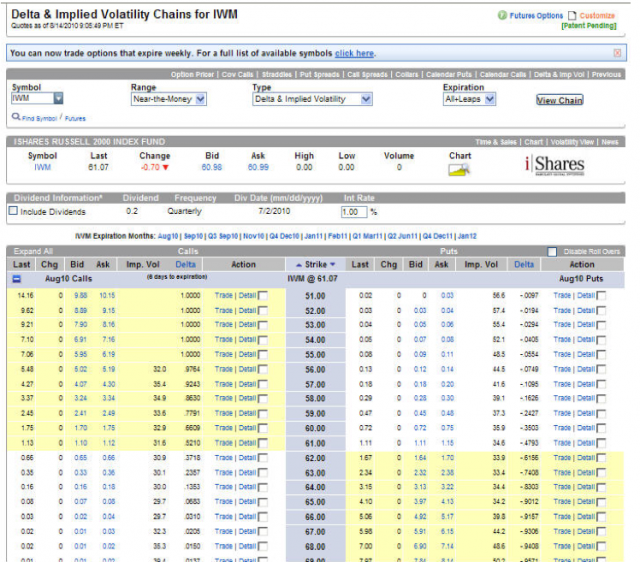Open the Symbol dropdown

point(58,98)
